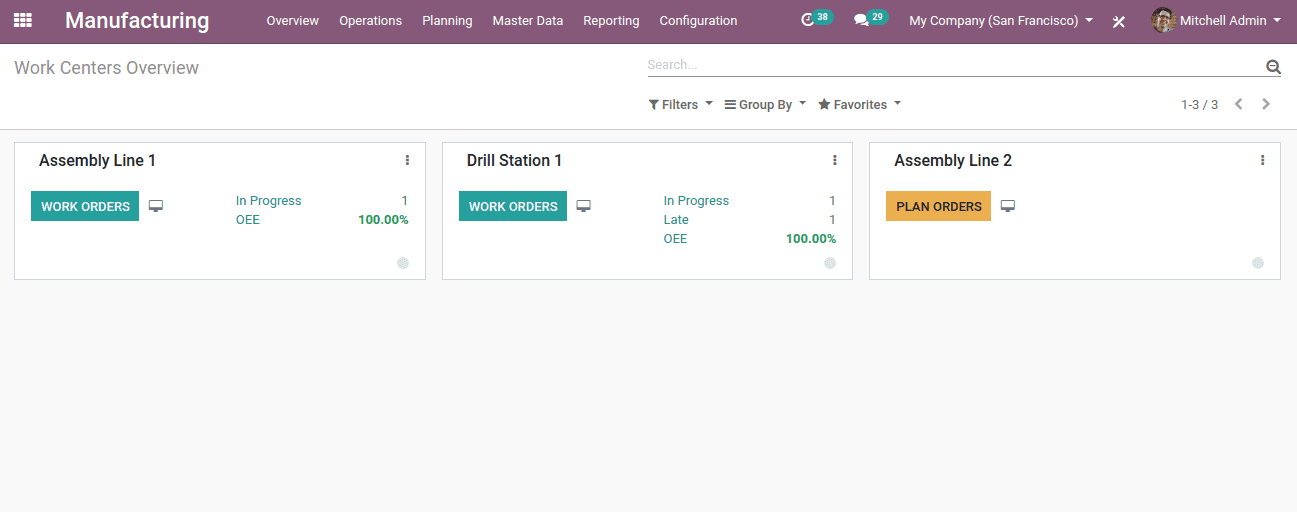Click monitor icon on Assembly Line 1
Image resolution: width=1297 pixels, height=512 pixels.
coord(156,206)
